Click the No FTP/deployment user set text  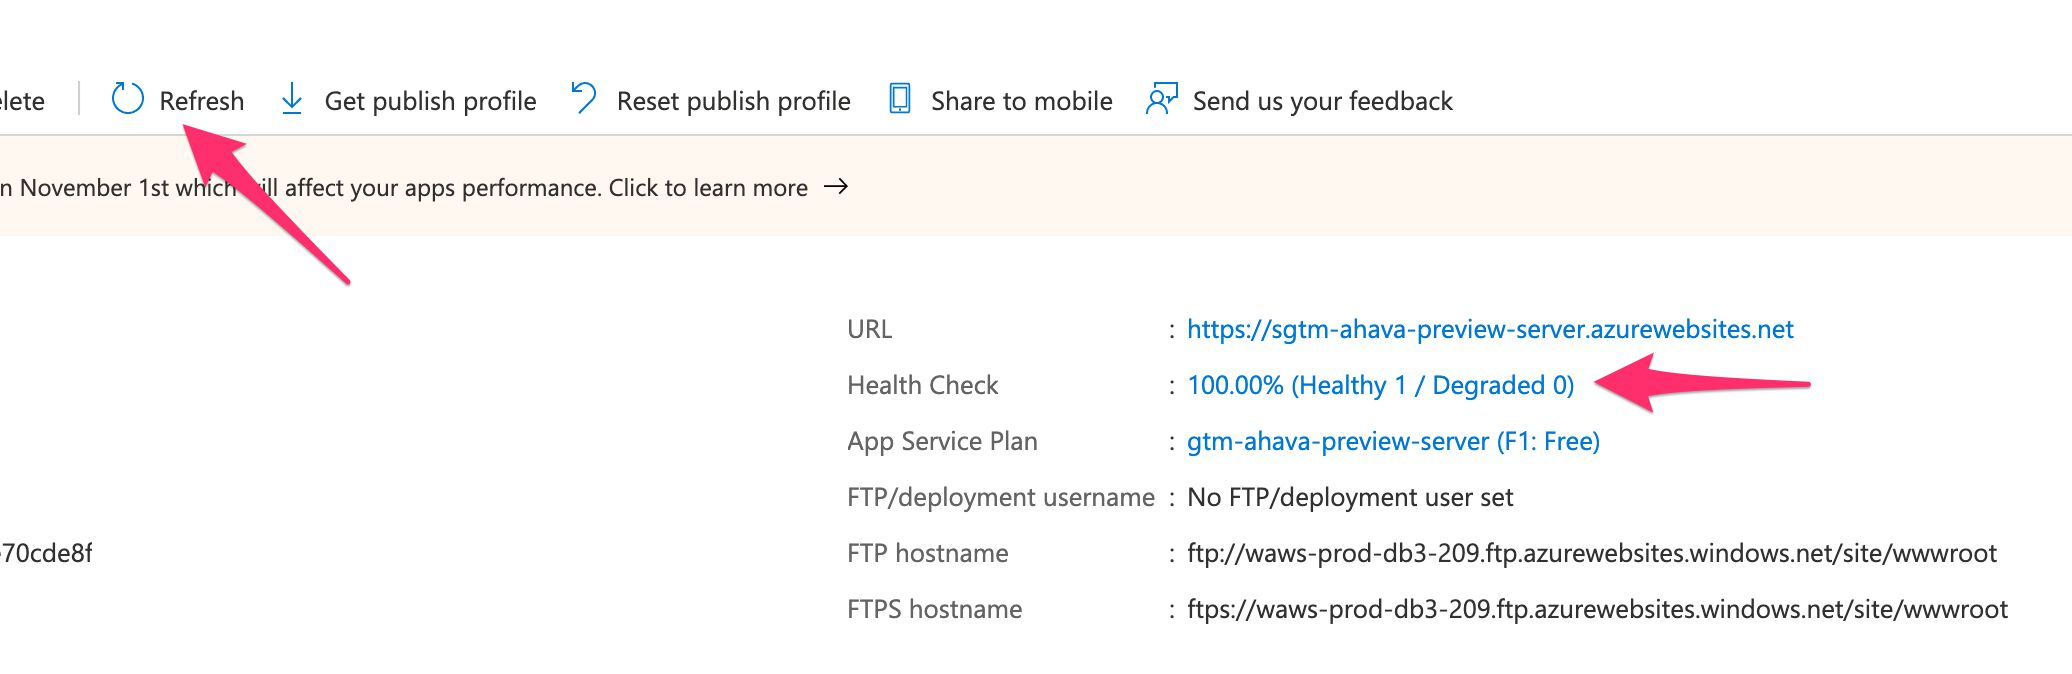click(1350, 497)
